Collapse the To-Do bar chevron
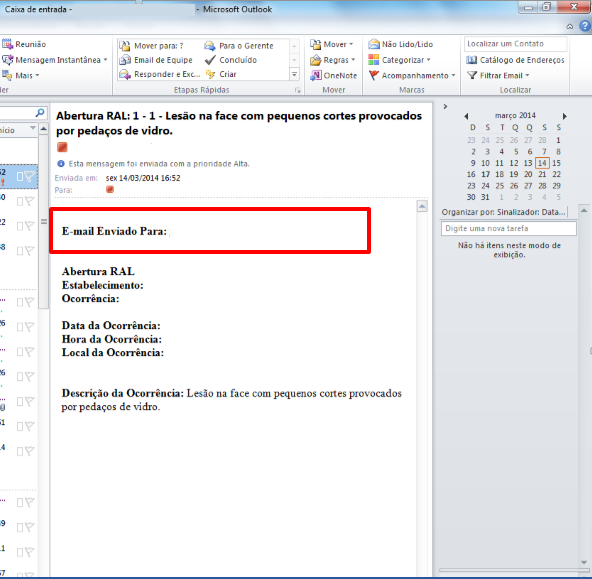 (445, 106)
